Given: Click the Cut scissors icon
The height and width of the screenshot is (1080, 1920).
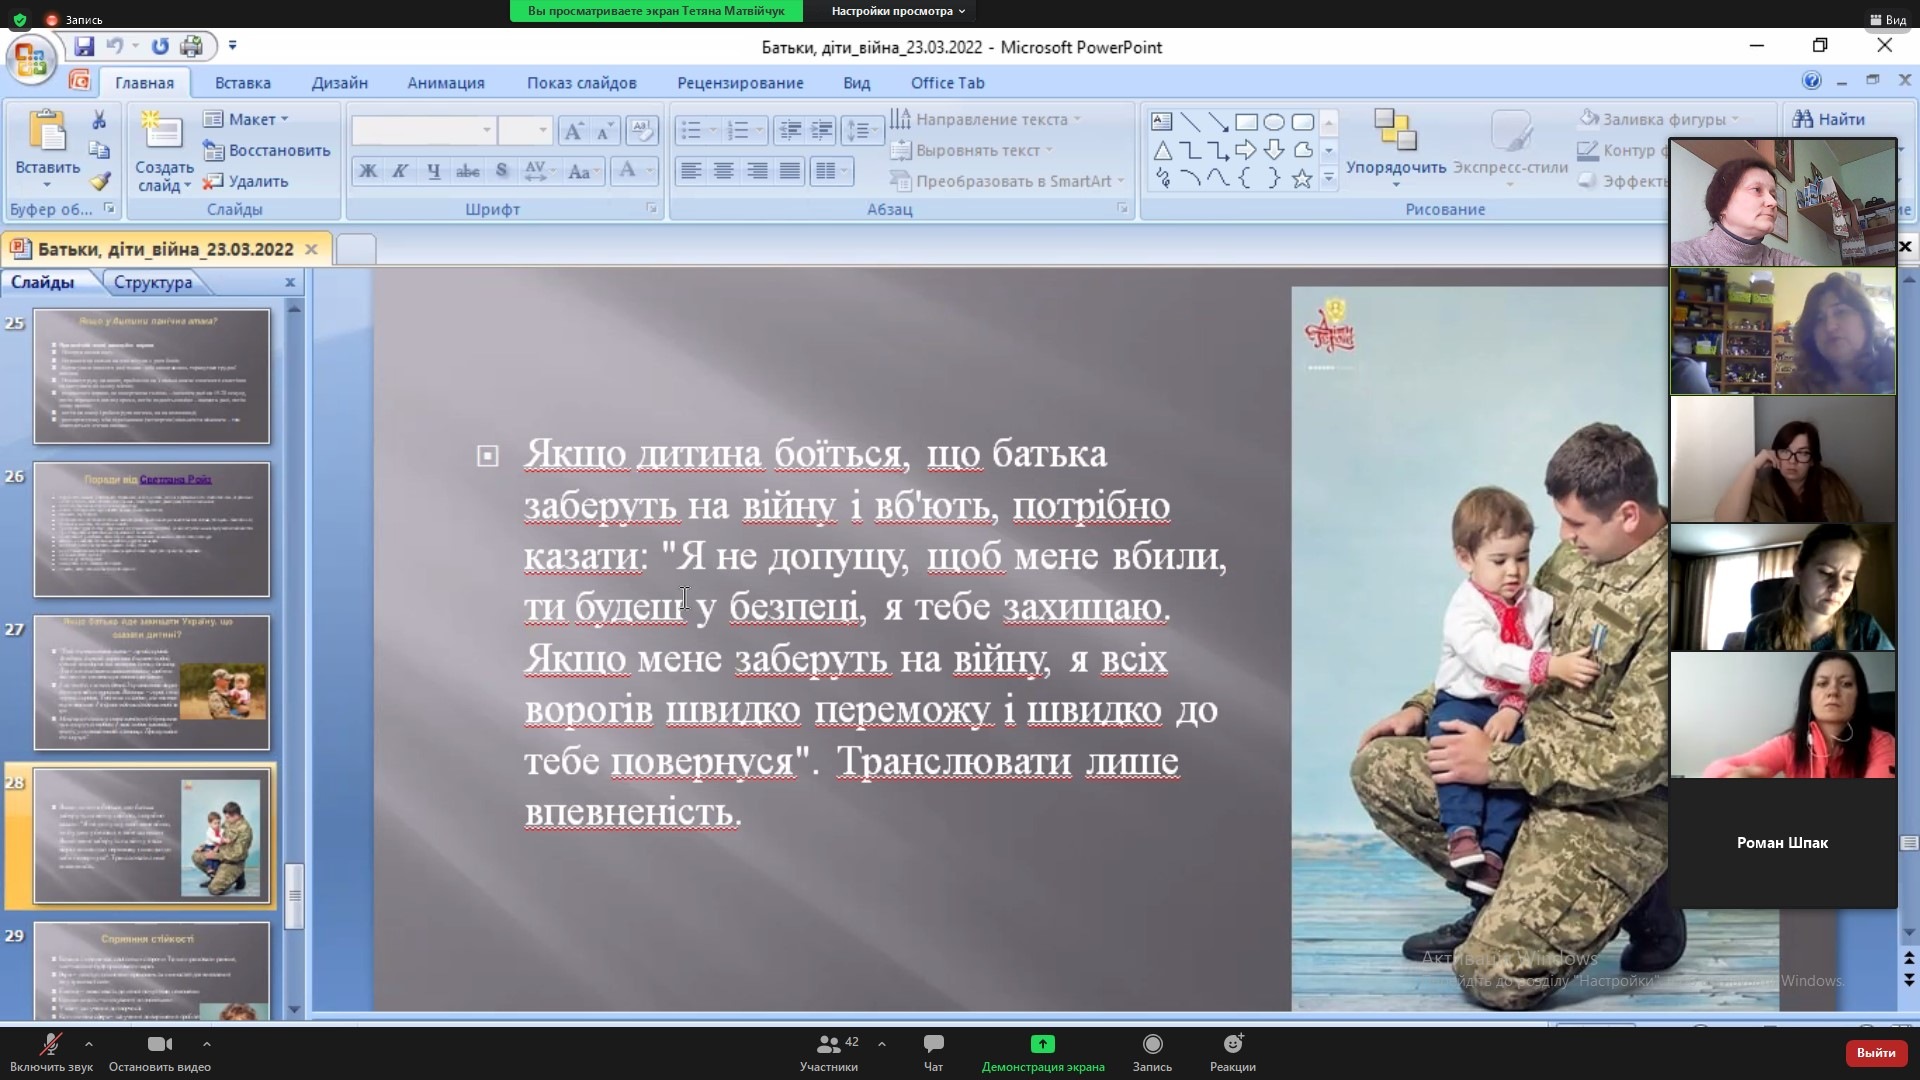Looking at the screenshot, I should [99, 120].
